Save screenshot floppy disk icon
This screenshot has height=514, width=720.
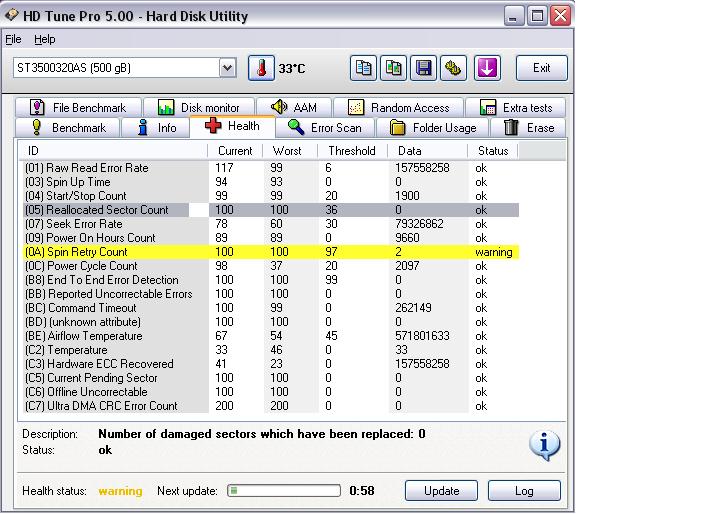423,68
